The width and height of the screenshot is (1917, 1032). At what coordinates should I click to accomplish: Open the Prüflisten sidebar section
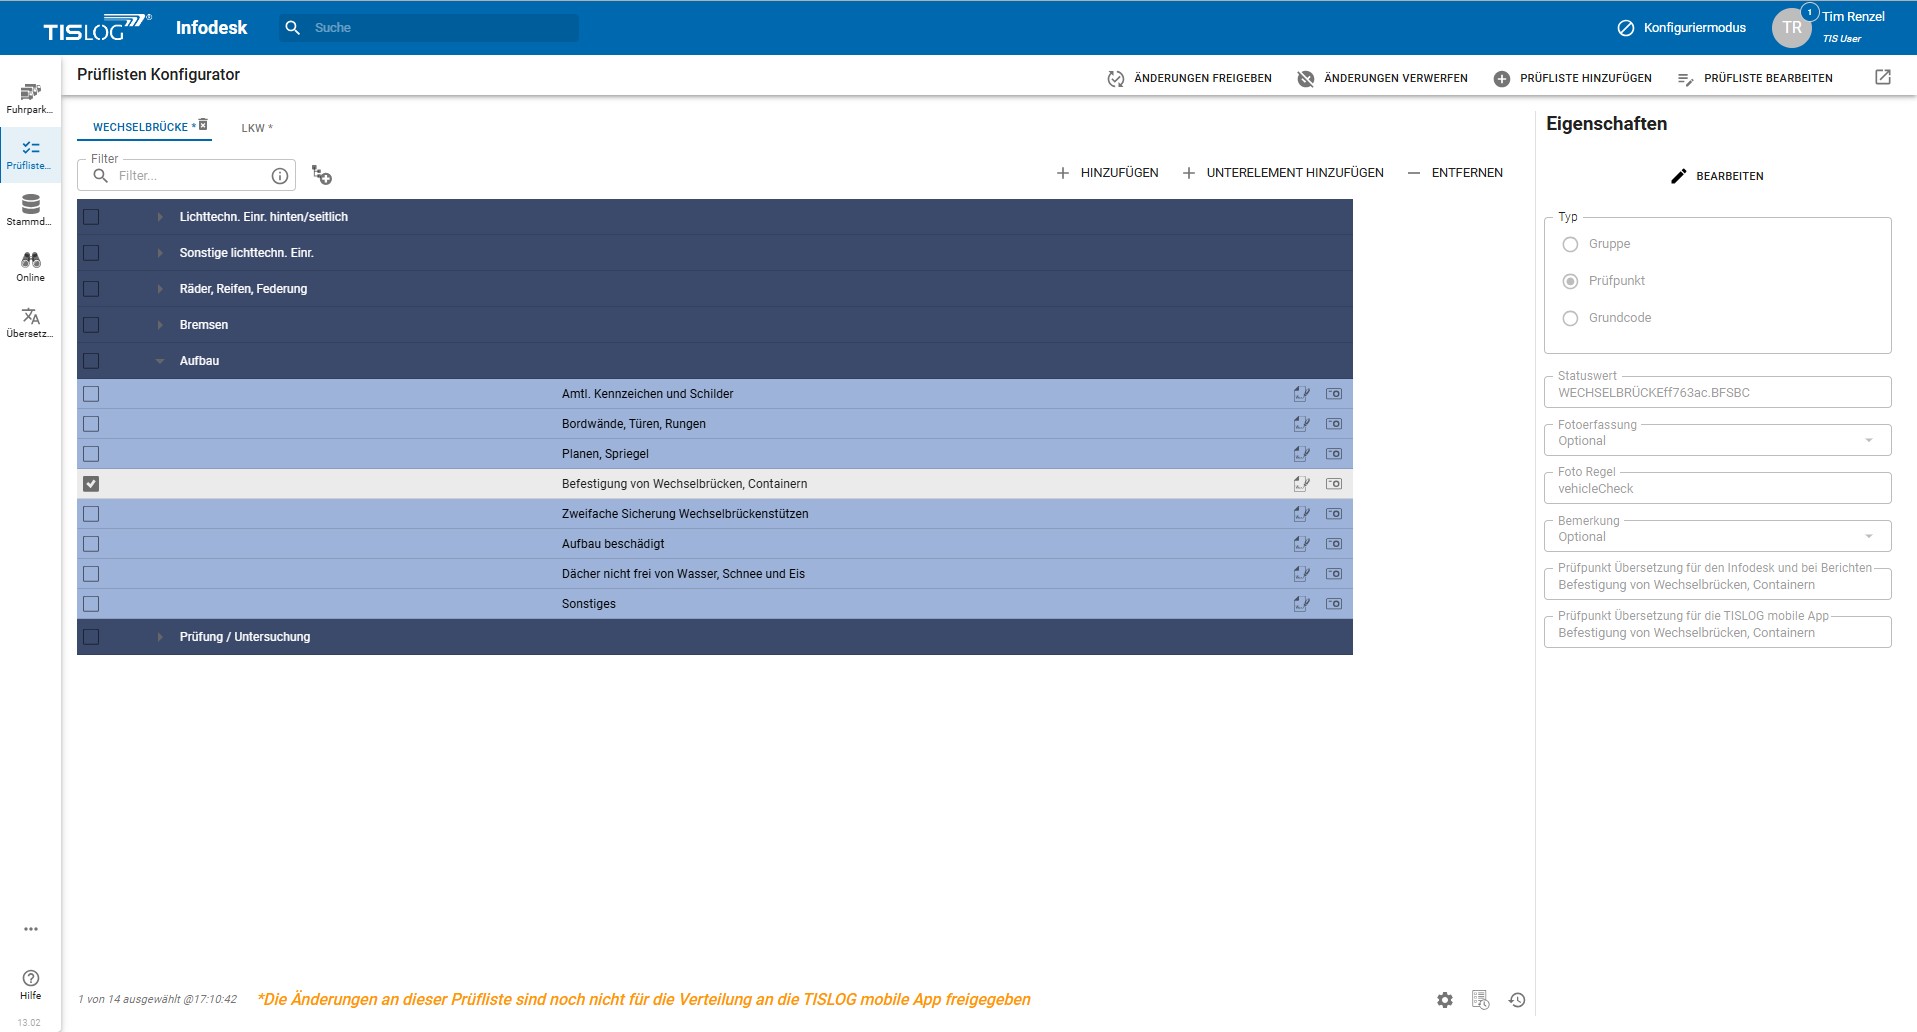click(x=30, y=154)
